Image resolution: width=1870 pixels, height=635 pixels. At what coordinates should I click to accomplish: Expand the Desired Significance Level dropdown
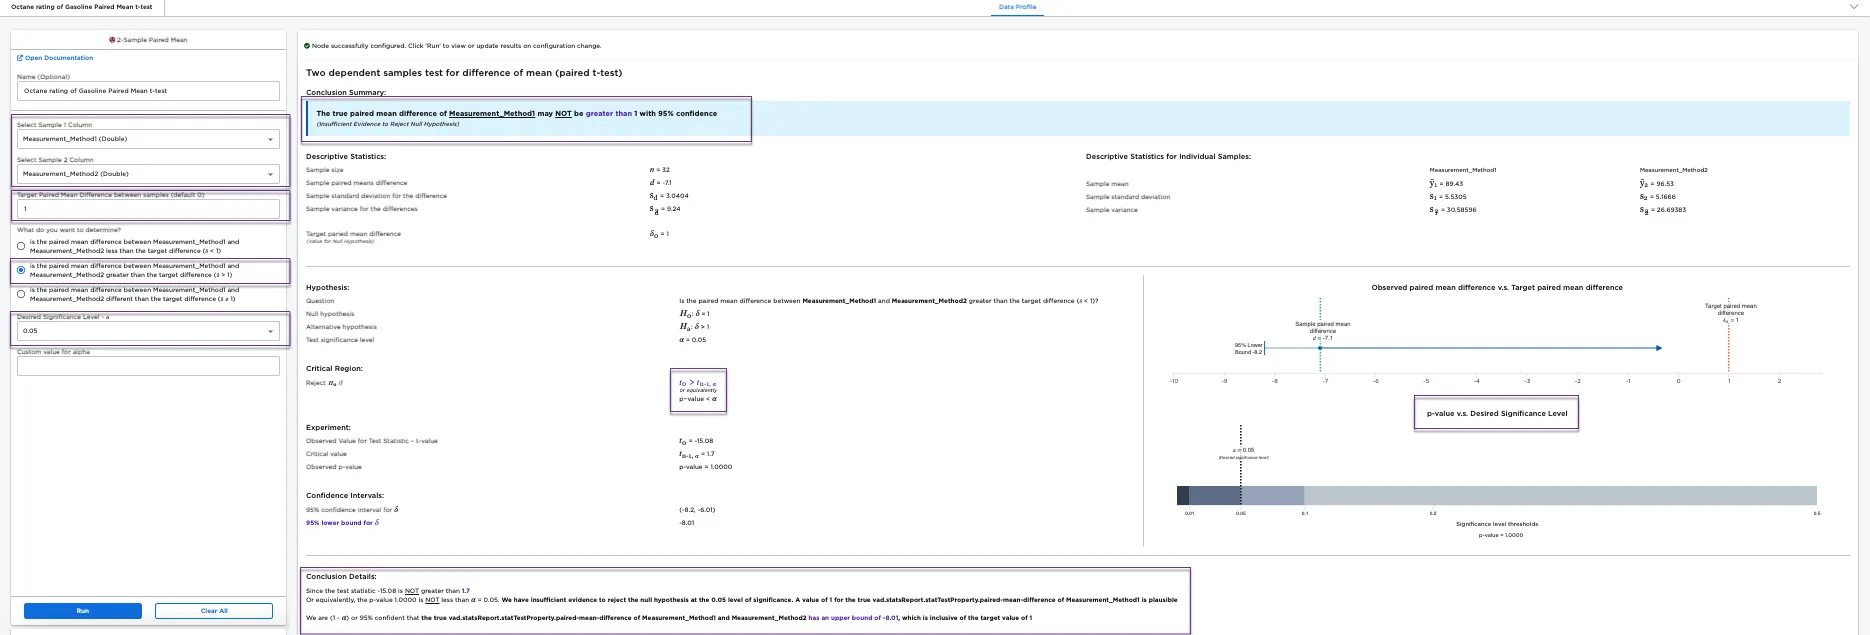click(x=148, y=331)
